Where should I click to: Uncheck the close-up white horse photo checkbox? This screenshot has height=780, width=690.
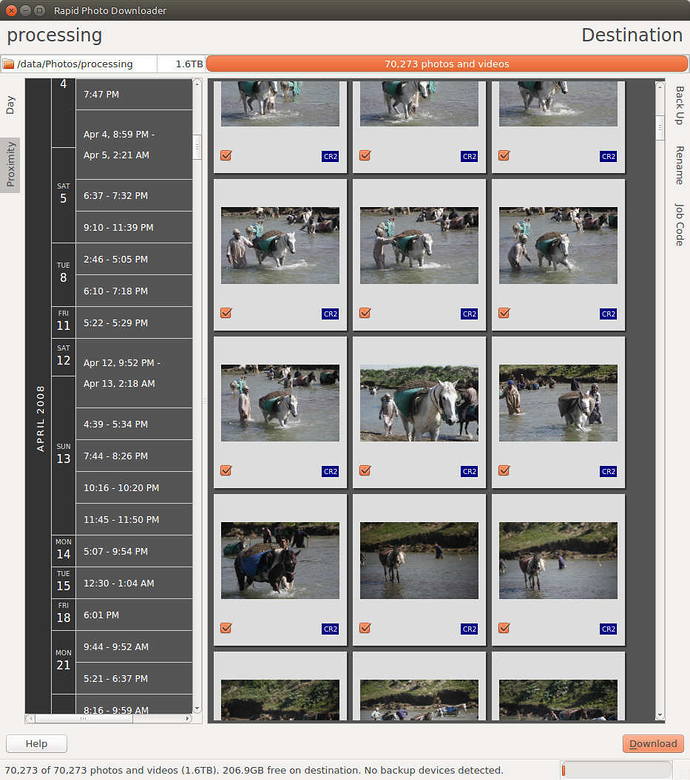(x=365, y=470)
